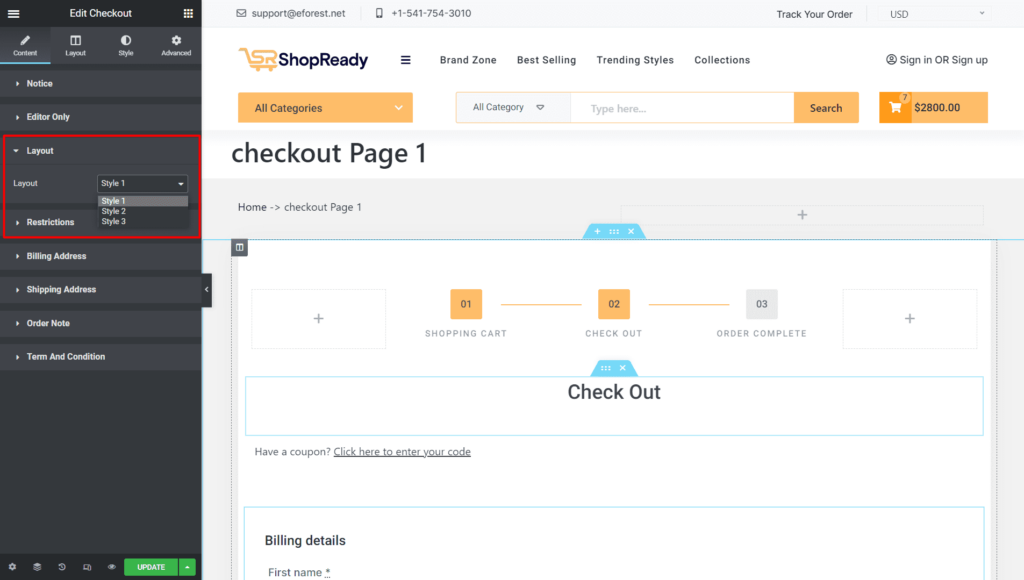
Task: Open Best Selling menu item
Action: coord(546,59)
